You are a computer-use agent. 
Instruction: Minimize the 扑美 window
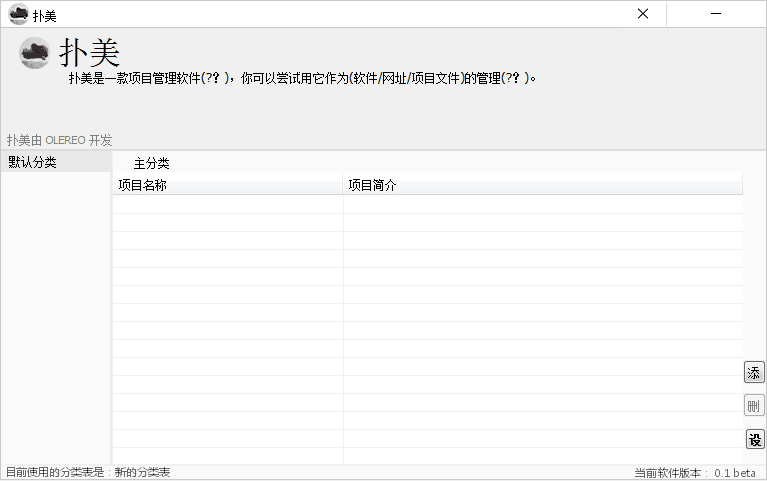[x=716, y=14]
